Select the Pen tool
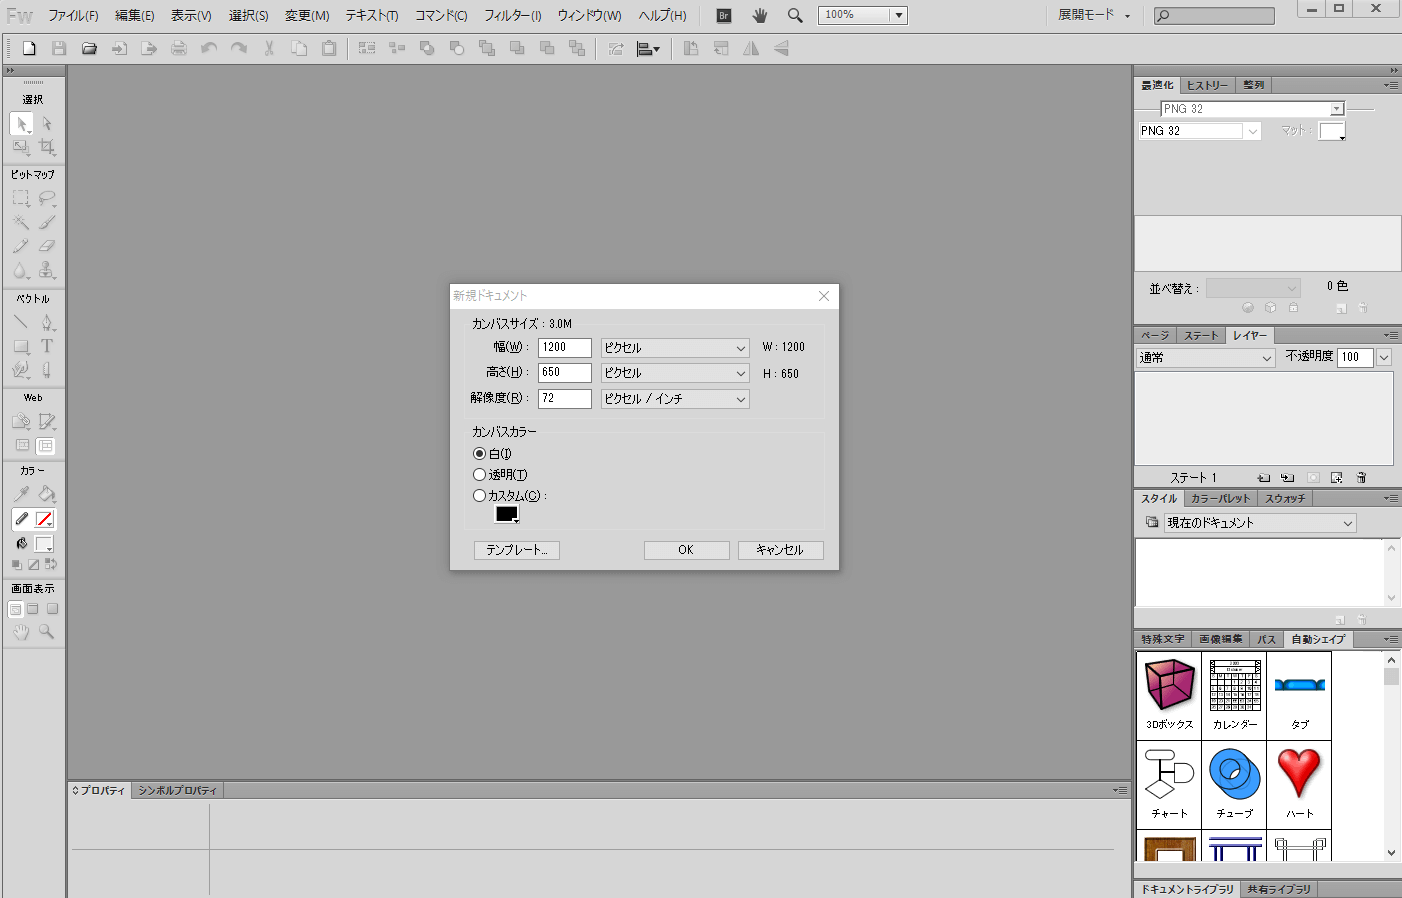This screenshot has height=898, width=1402. pos(47,322)
